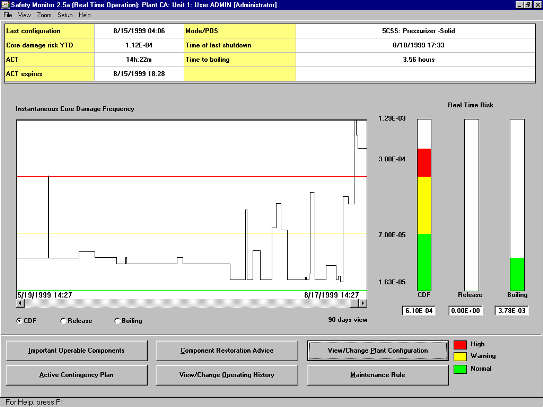Click the 90 days view label
This screenshot has width=543, height=407.
347,320
